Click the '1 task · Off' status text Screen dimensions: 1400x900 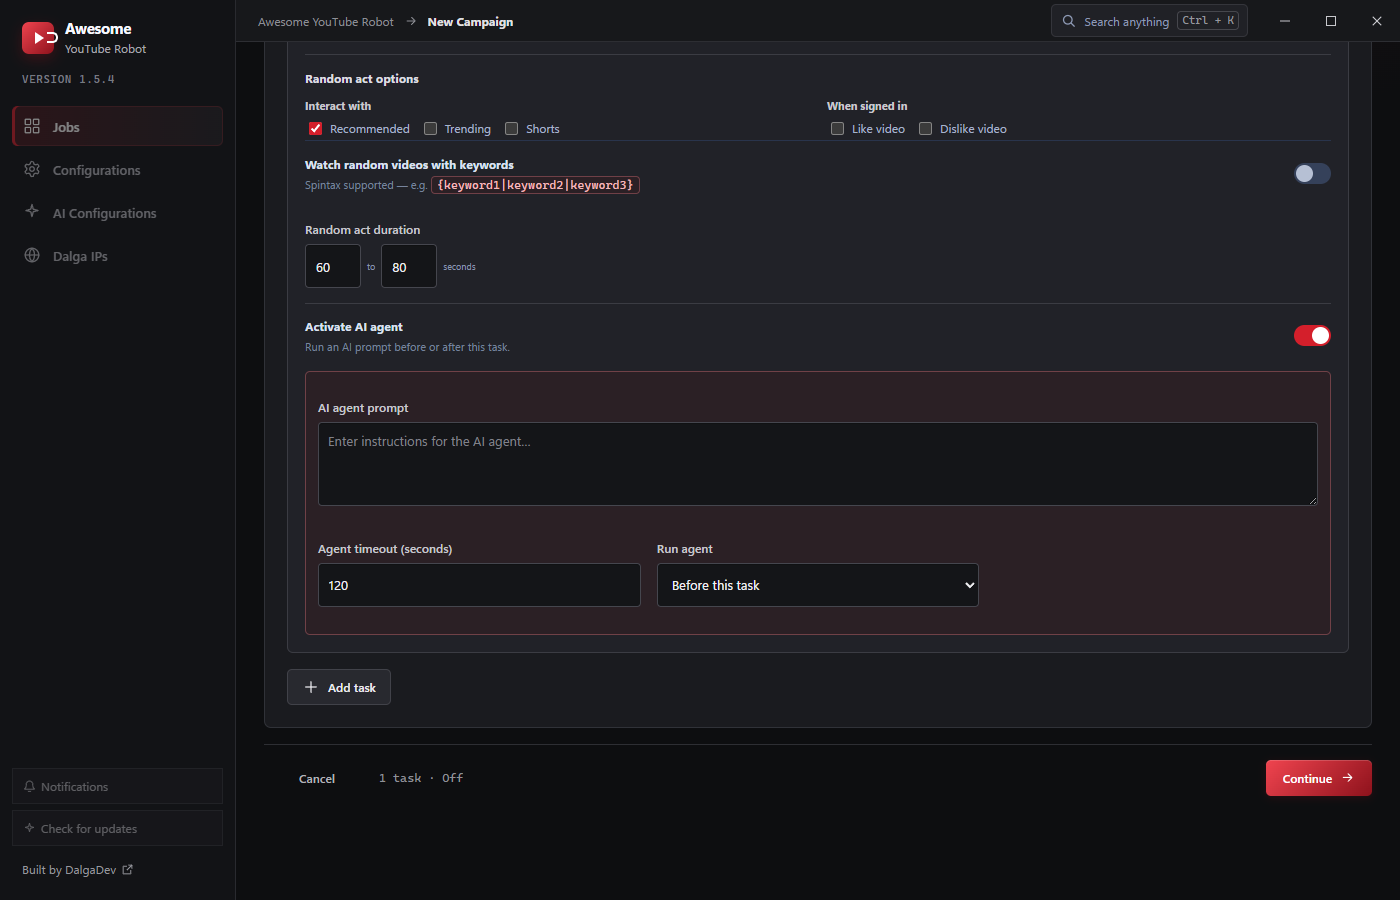tap(421, 778)
